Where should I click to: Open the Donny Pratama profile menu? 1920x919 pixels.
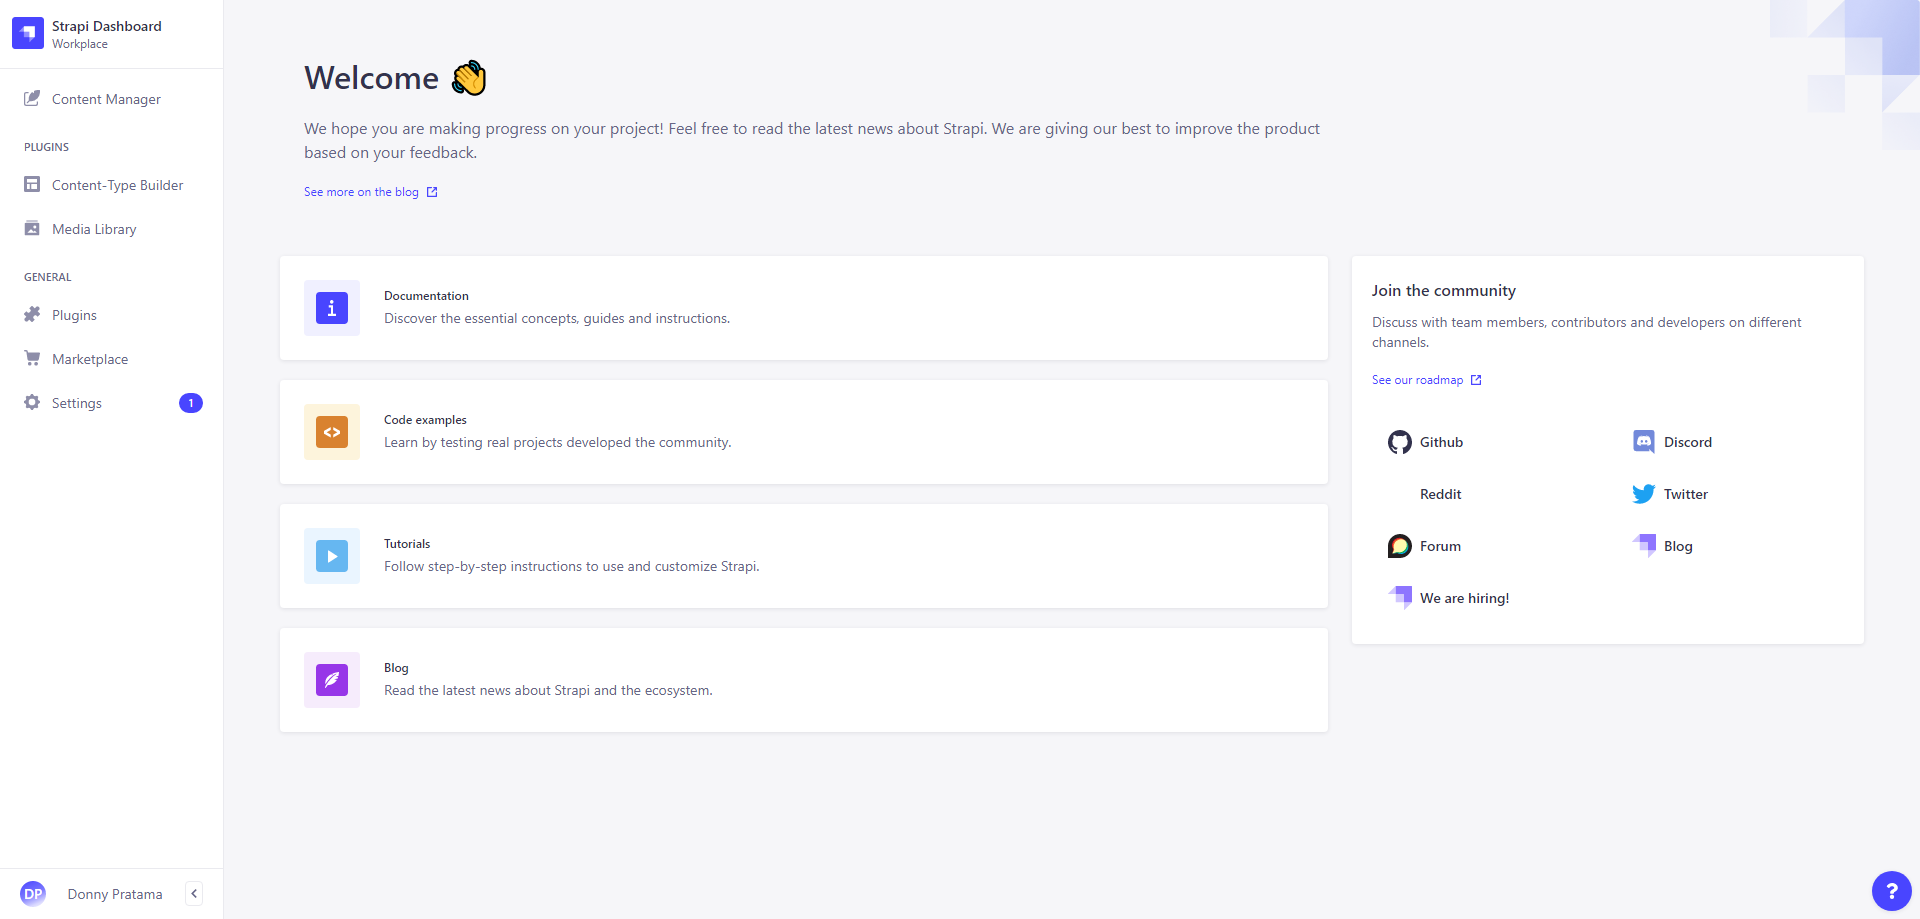pos(114,894)
